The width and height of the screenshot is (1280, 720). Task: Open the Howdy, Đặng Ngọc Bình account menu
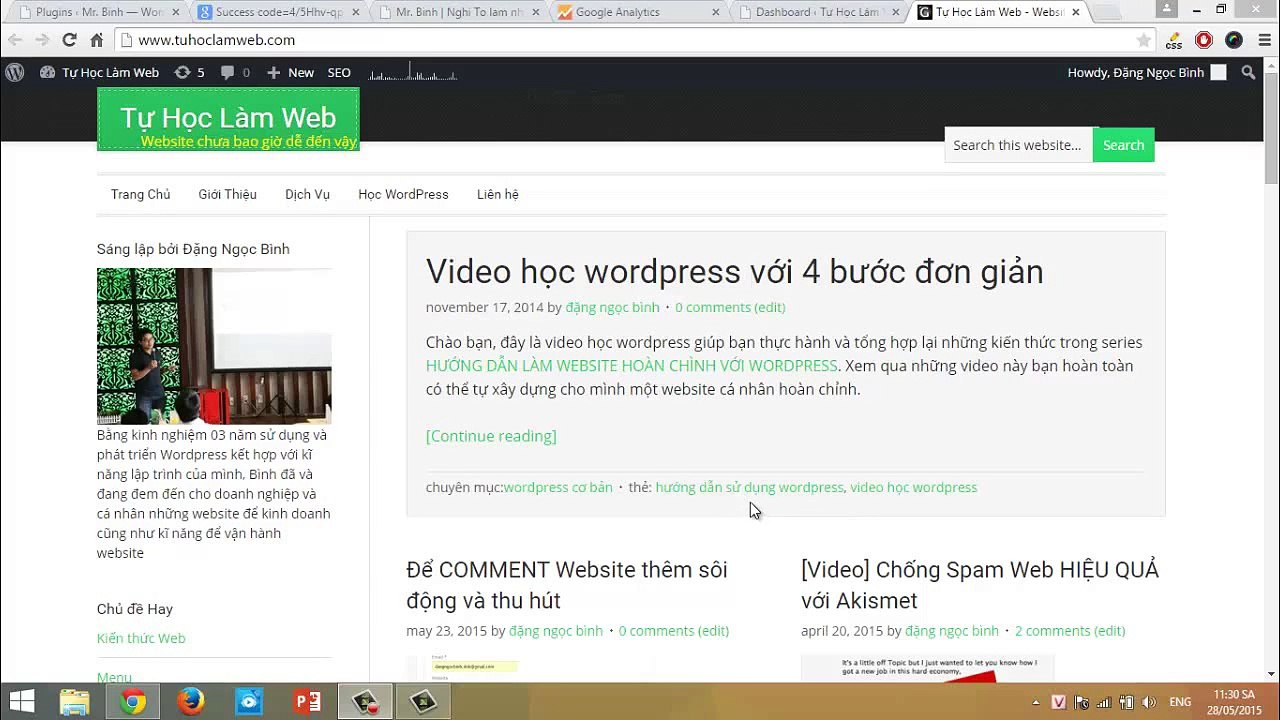pyautogui.click(x=1146, y=72)
